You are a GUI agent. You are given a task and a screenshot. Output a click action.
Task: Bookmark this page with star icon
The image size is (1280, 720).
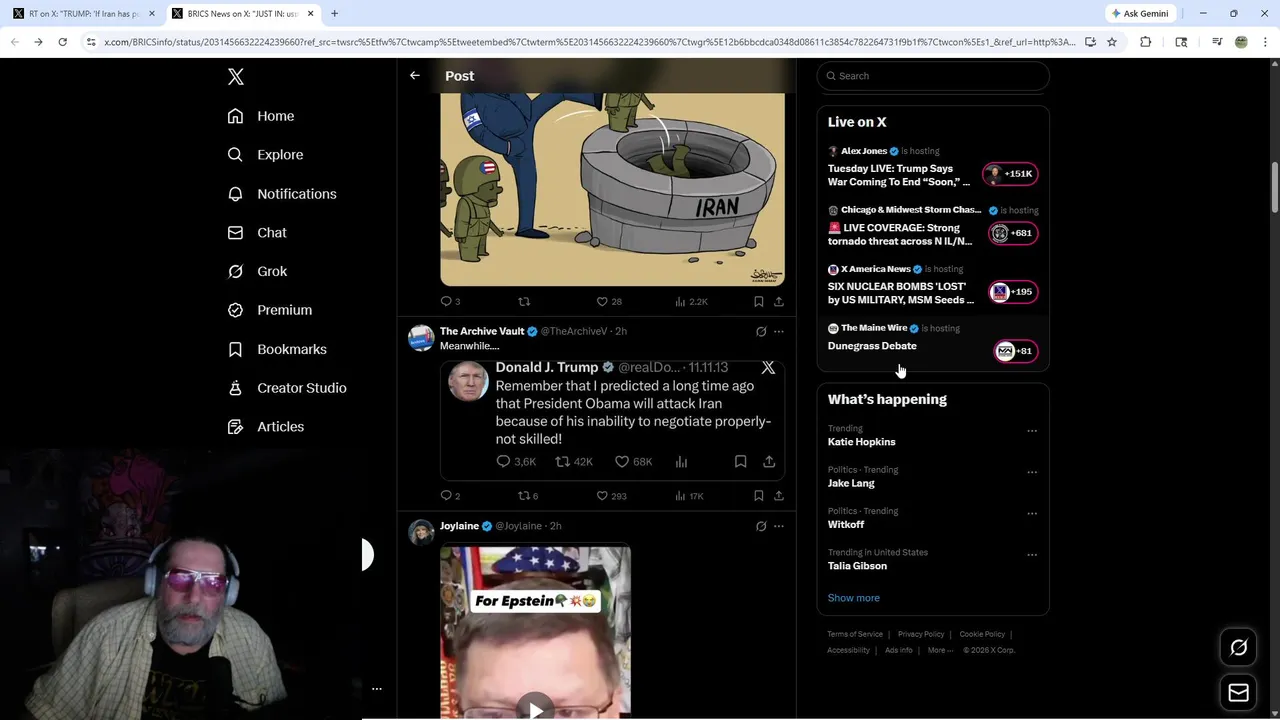pos(1111,42)
